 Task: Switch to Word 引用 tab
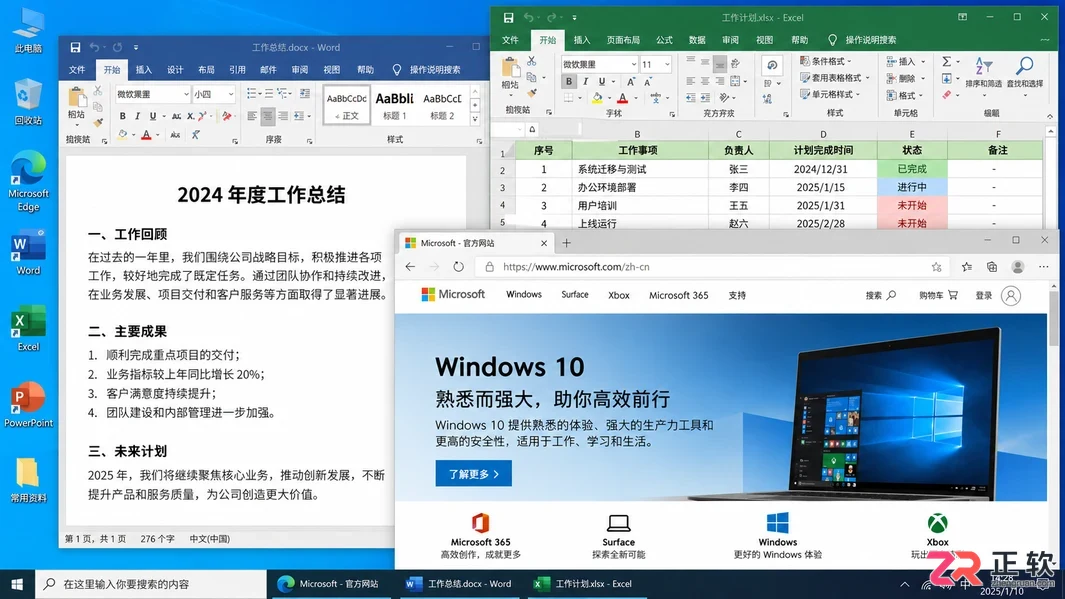237,70
